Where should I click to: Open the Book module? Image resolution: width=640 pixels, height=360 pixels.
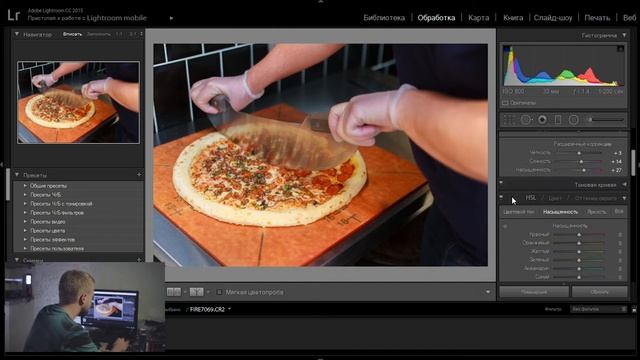pyautogui.click(x=513, y=18)
